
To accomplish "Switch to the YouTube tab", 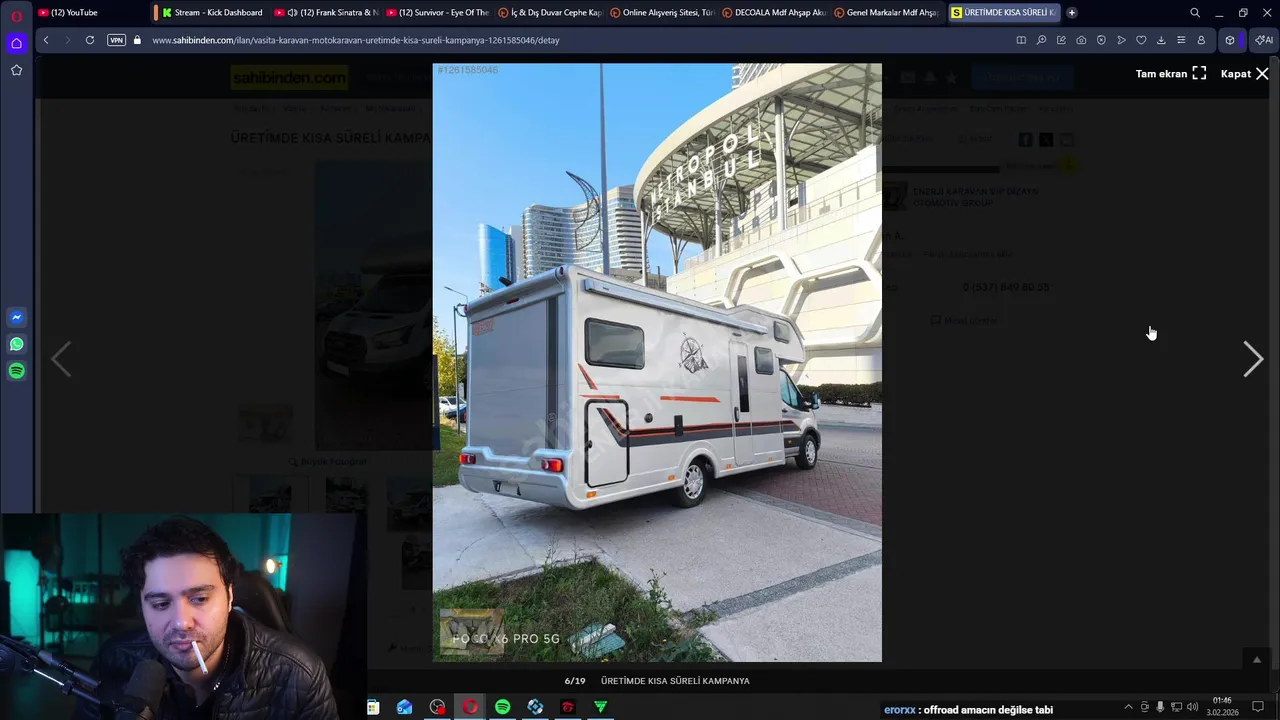I will click(x=90, y=13).
